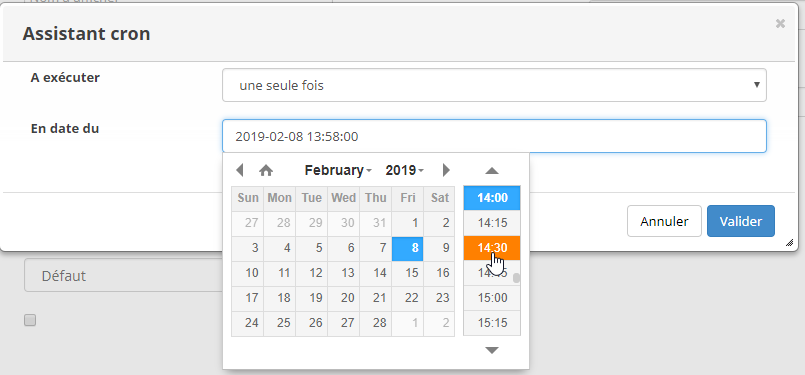Select February 5 in calendar
805x375 pixels.
(312, 249)
